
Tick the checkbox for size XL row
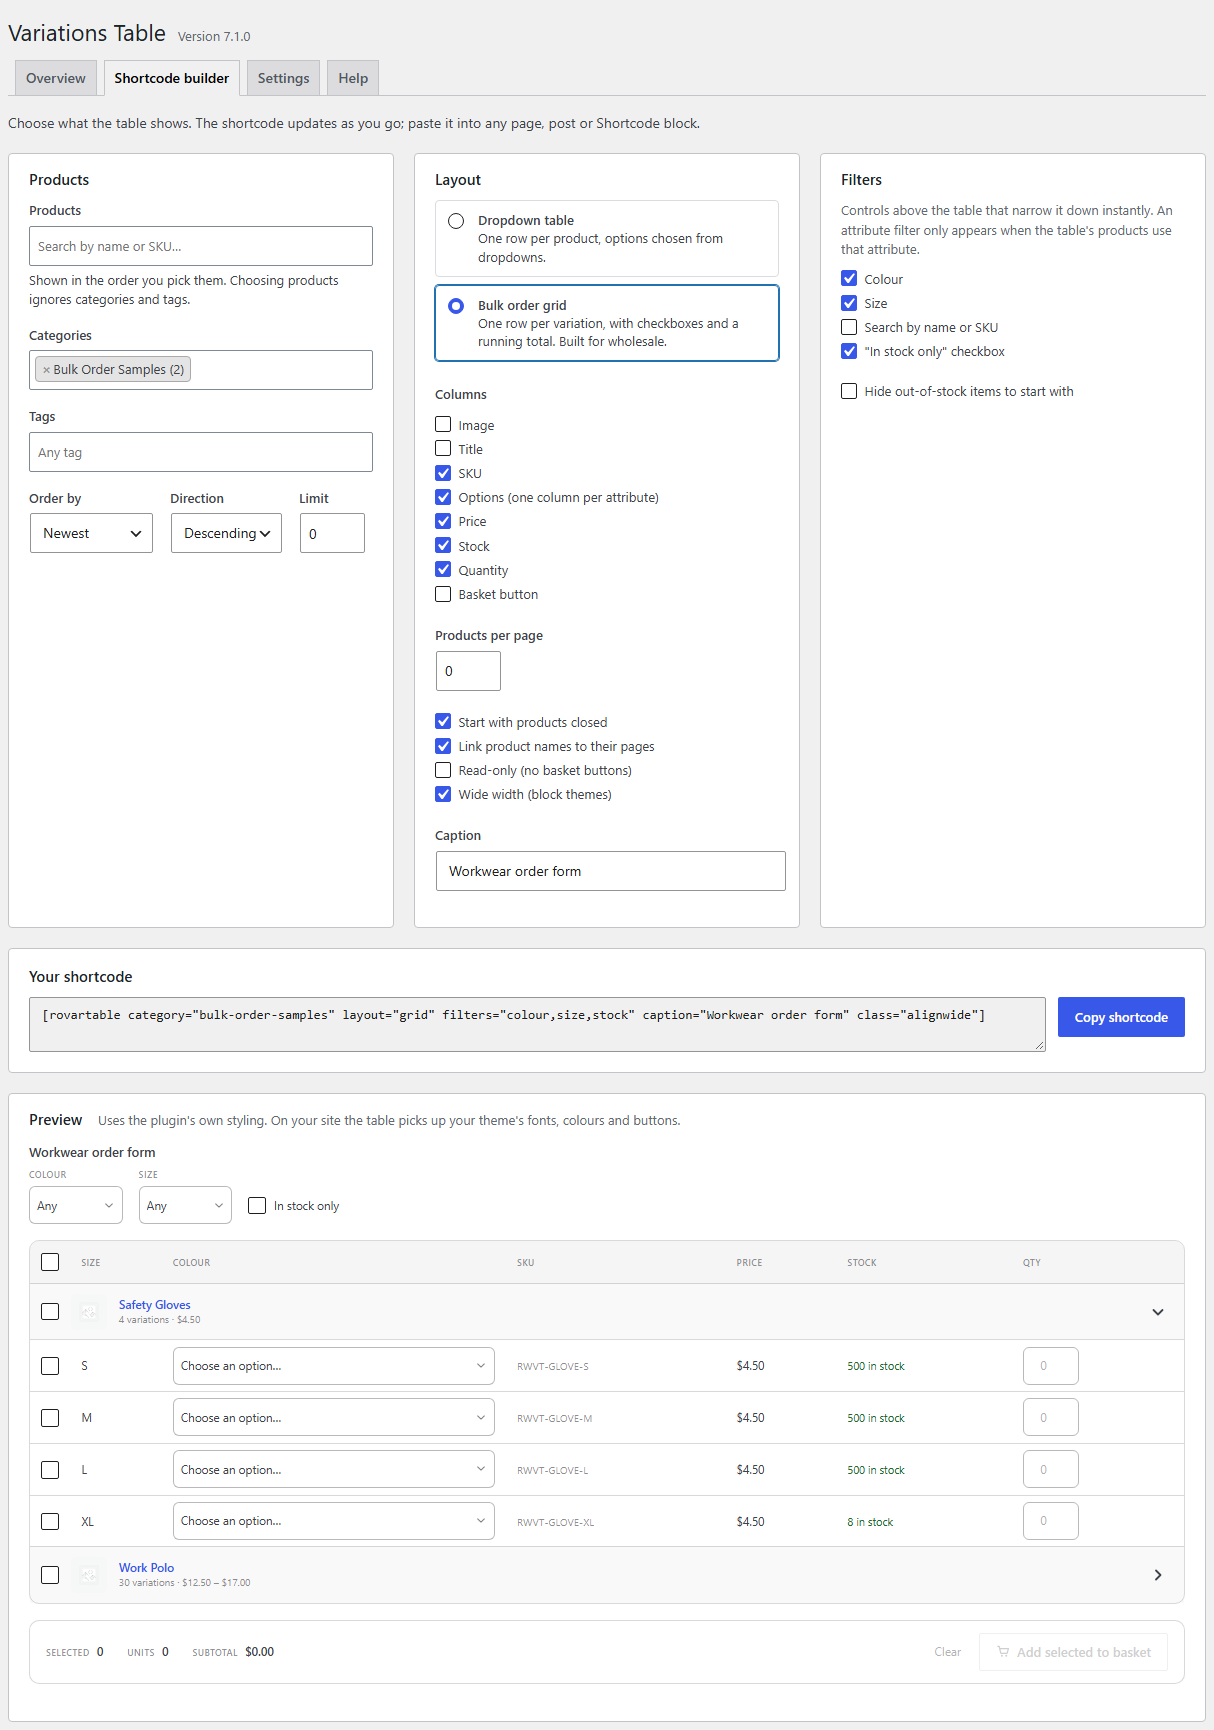pos(50,1521)
